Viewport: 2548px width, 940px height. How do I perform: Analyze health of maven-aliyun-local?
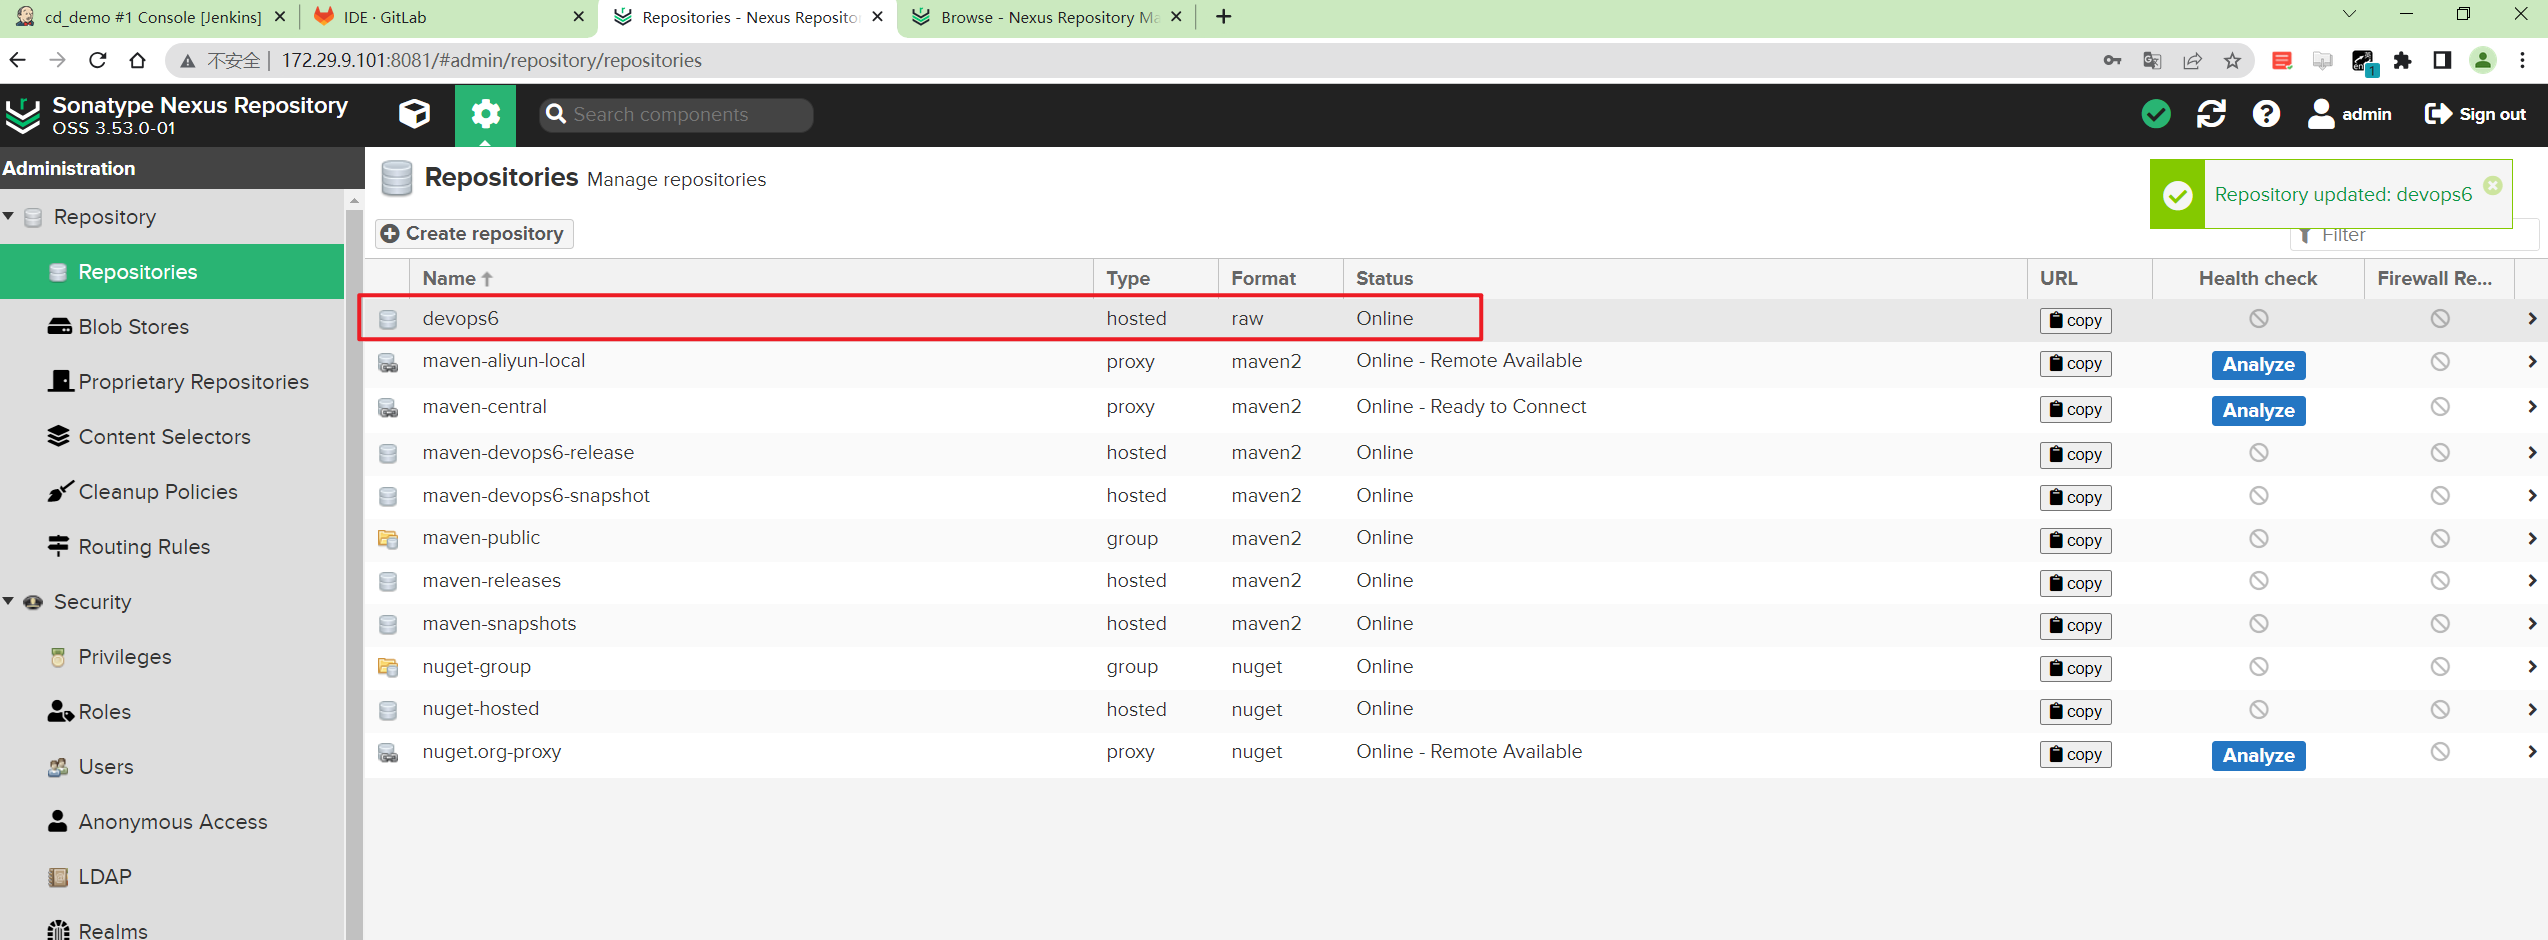point(2258,365)
